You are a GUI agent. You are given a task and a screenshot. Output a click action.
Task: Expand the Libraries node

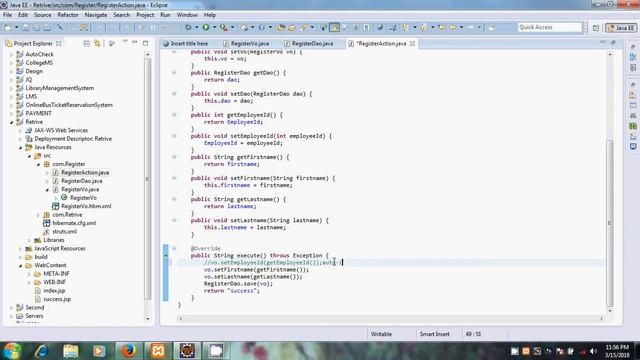click(29, 240)
